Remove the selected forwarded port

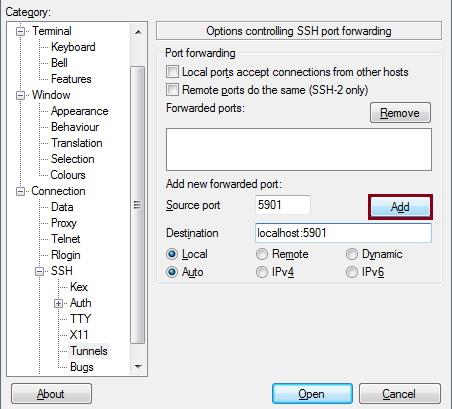(x=400, y=113)
